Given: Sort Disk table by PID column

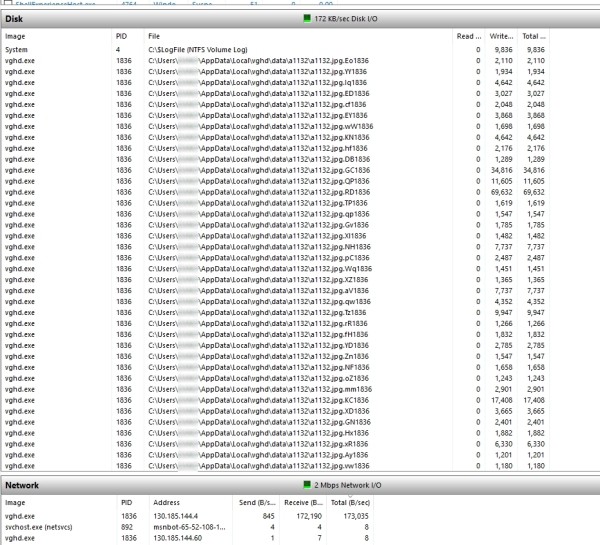Looking at the screenshot, I should (x=121, y=36).
